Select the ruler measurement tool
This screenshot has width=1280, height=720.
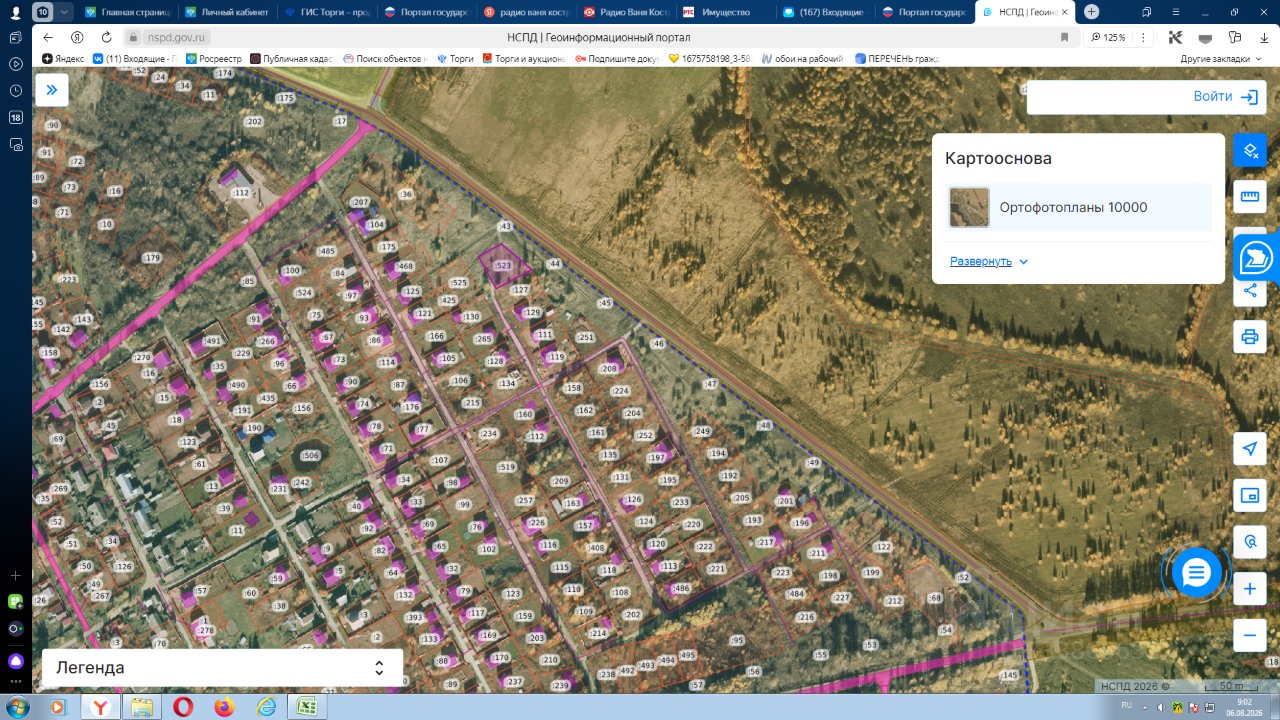1249,197
